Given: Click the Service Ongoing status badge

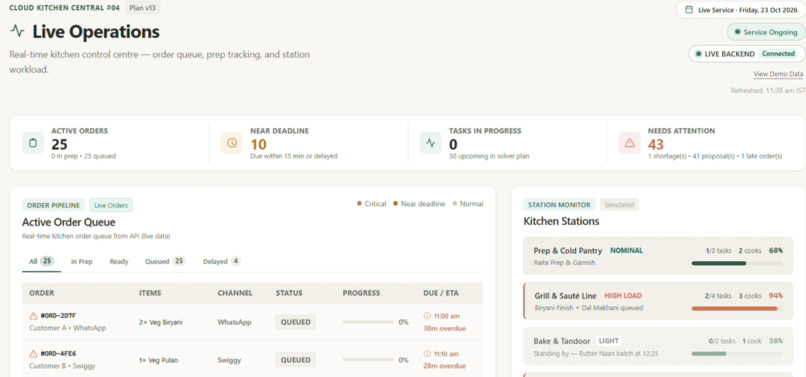Looking at the screenshot, I should click(766, 32).
